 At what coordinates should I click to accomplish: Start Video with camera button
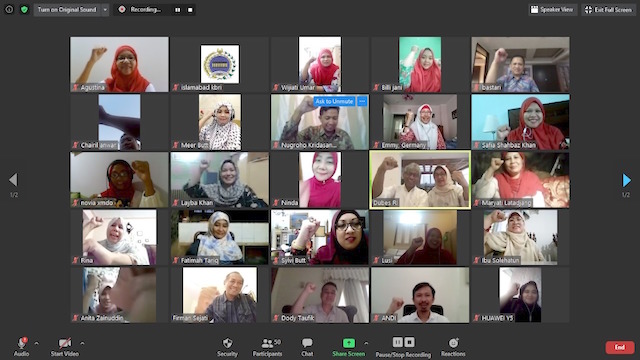[x=64, y=347]
